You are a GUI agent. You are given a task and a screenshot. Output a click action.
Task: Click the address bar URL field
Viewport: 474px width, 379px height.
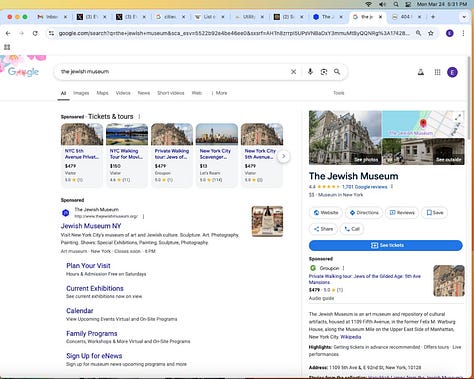click(x=233, y=33)
